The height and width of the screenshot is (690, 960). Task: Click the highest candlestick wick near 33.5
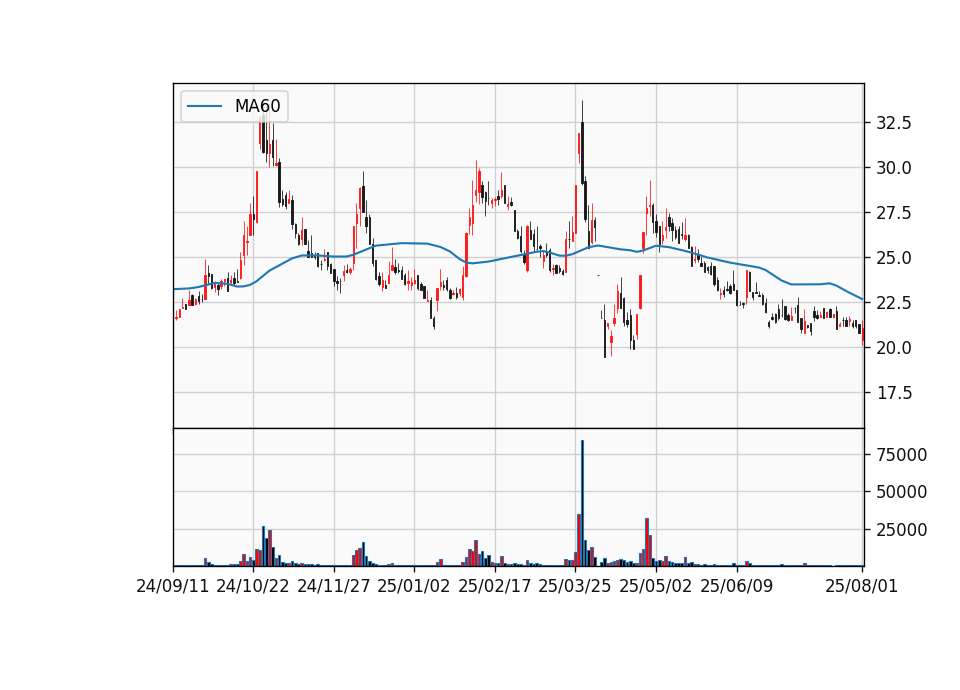click(582, 141)
